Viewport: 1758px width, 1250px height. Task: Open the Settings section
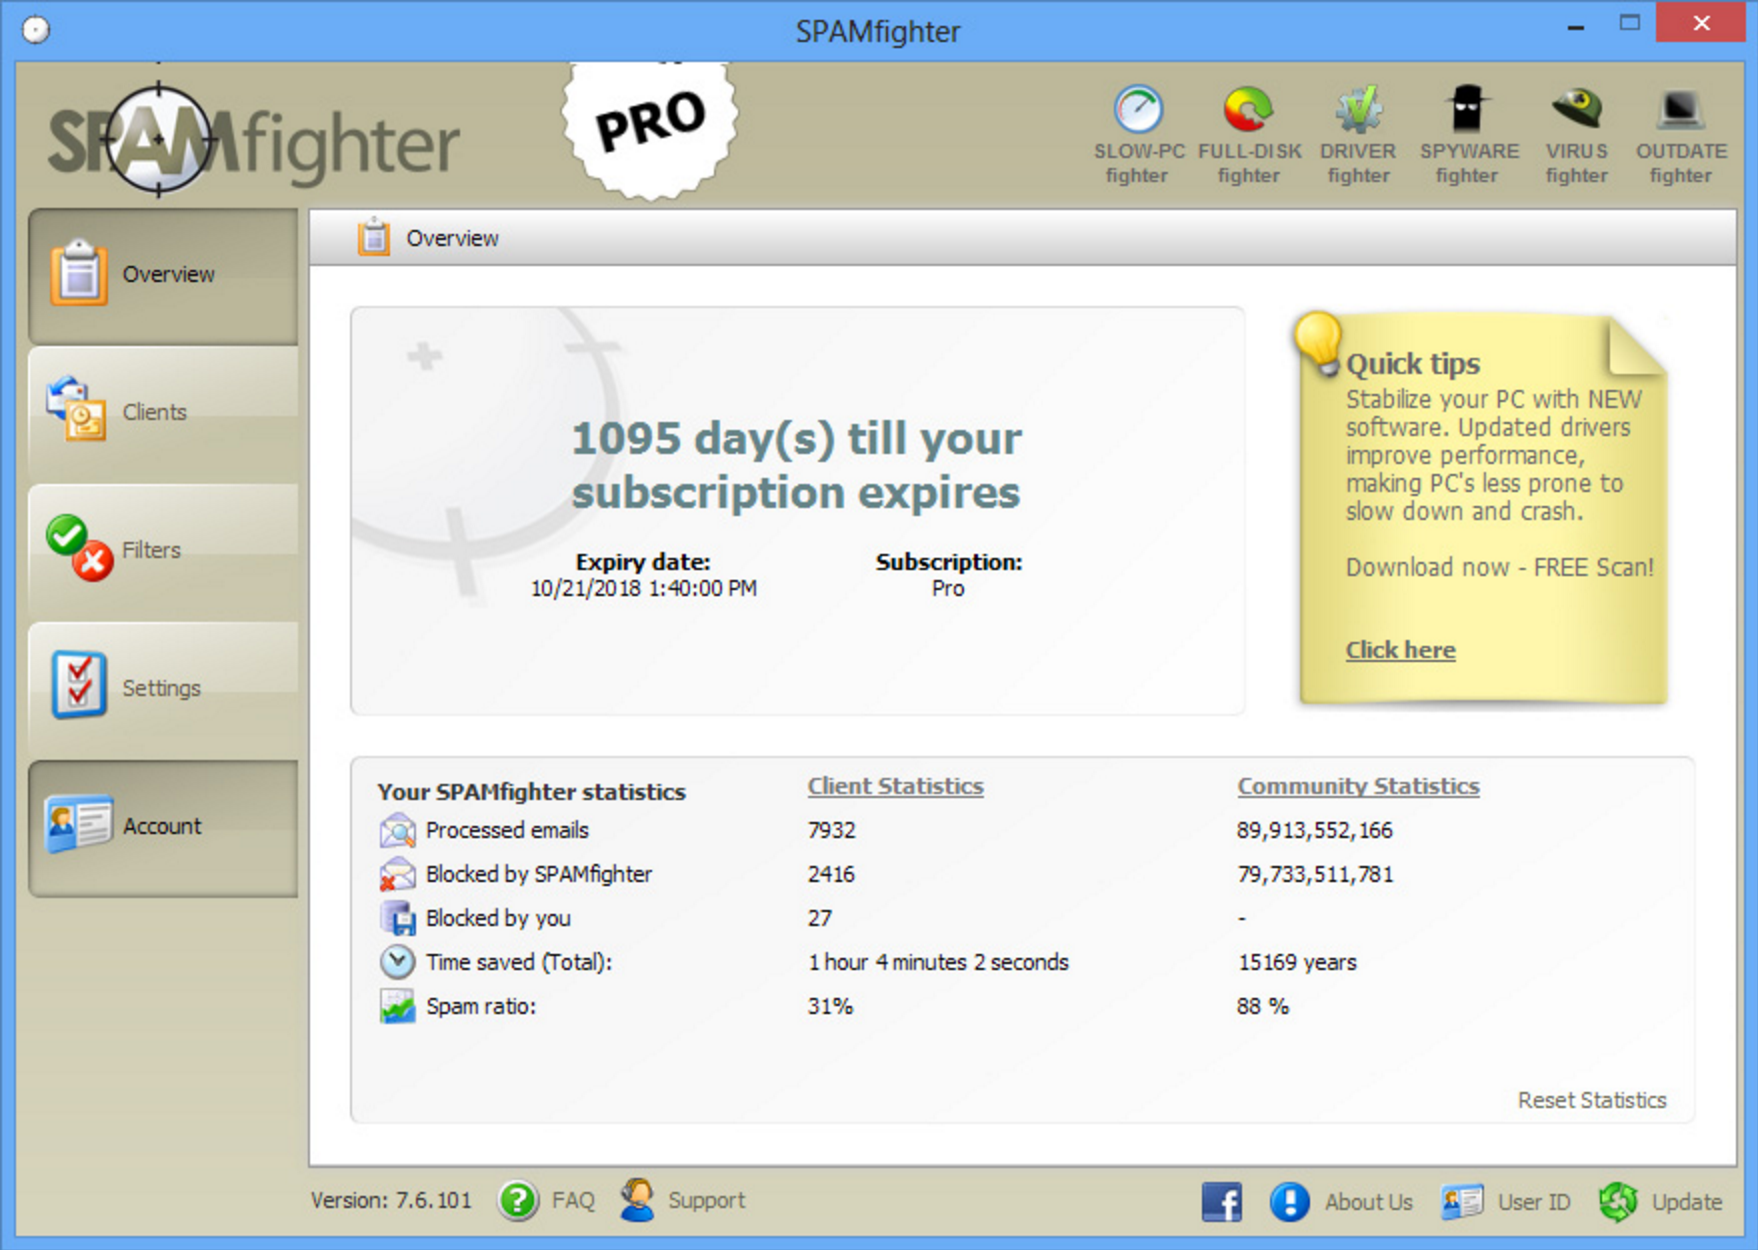pyautogui.click(x=164, y=688)
